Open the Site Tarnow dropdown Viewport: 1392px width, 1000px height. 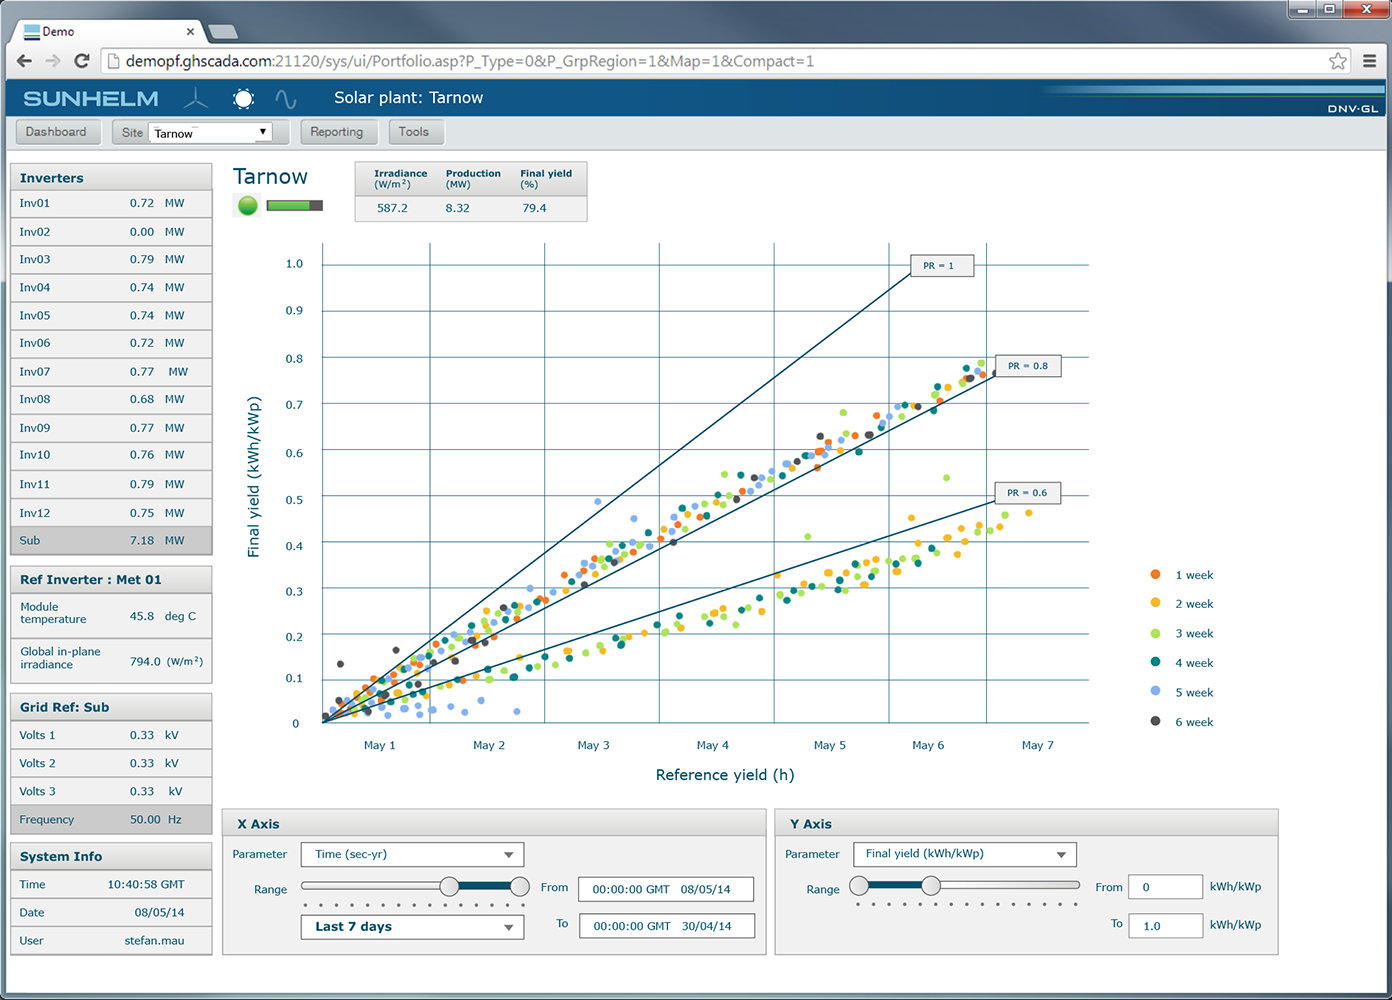click(211, 133)
